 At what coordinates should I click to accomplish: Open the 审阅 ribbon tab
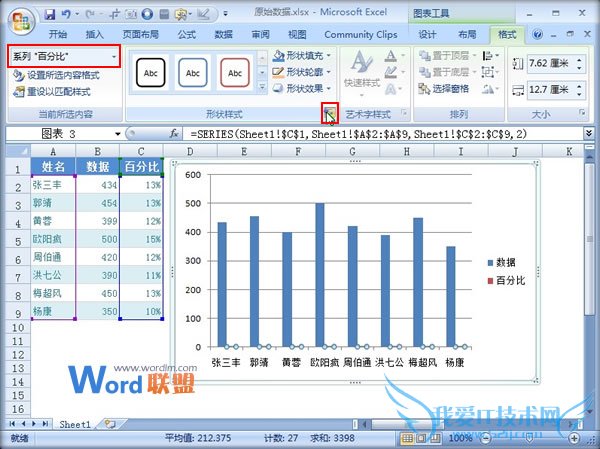pyautogui.click(x=260, y=35)
